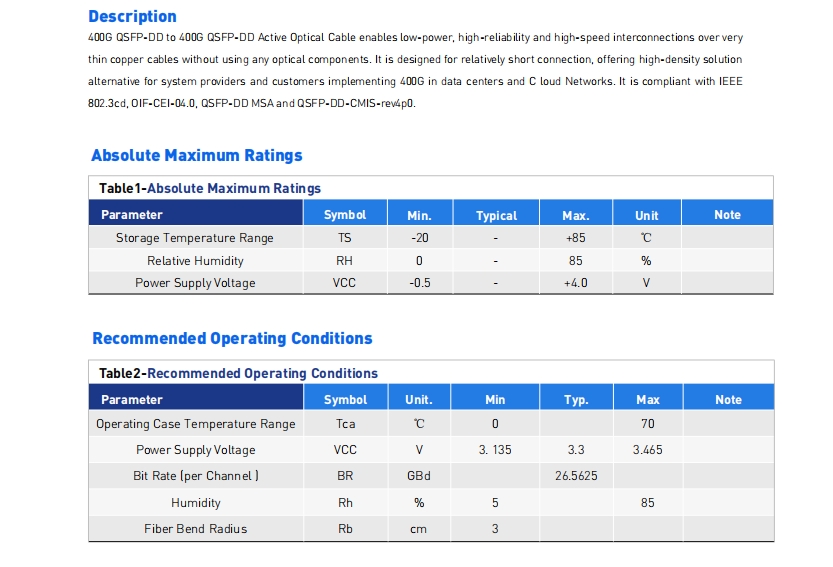Click the GBd unit cell
The image size is (833, 567).
(x=418, y=476)
